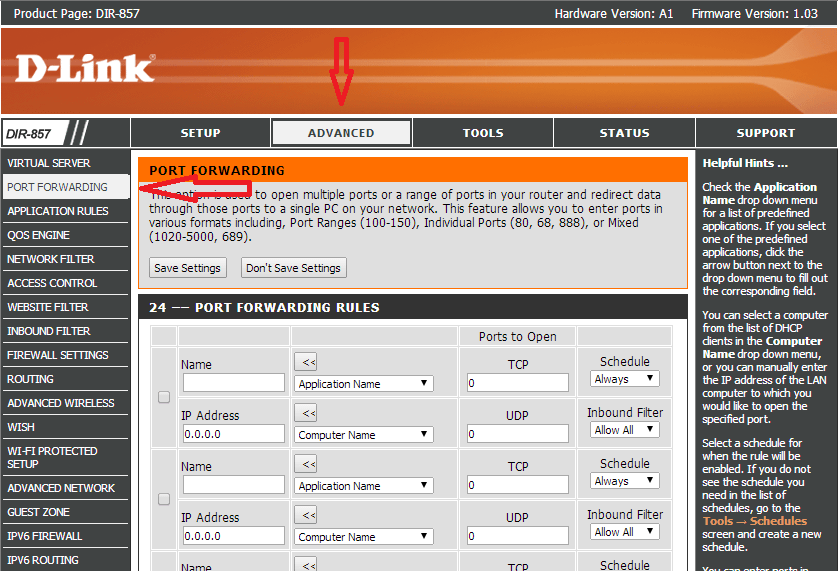The height and width of the screenshot is (571, 838).
Task: Go to the SUPPORT tab
Action: [766, 133]
